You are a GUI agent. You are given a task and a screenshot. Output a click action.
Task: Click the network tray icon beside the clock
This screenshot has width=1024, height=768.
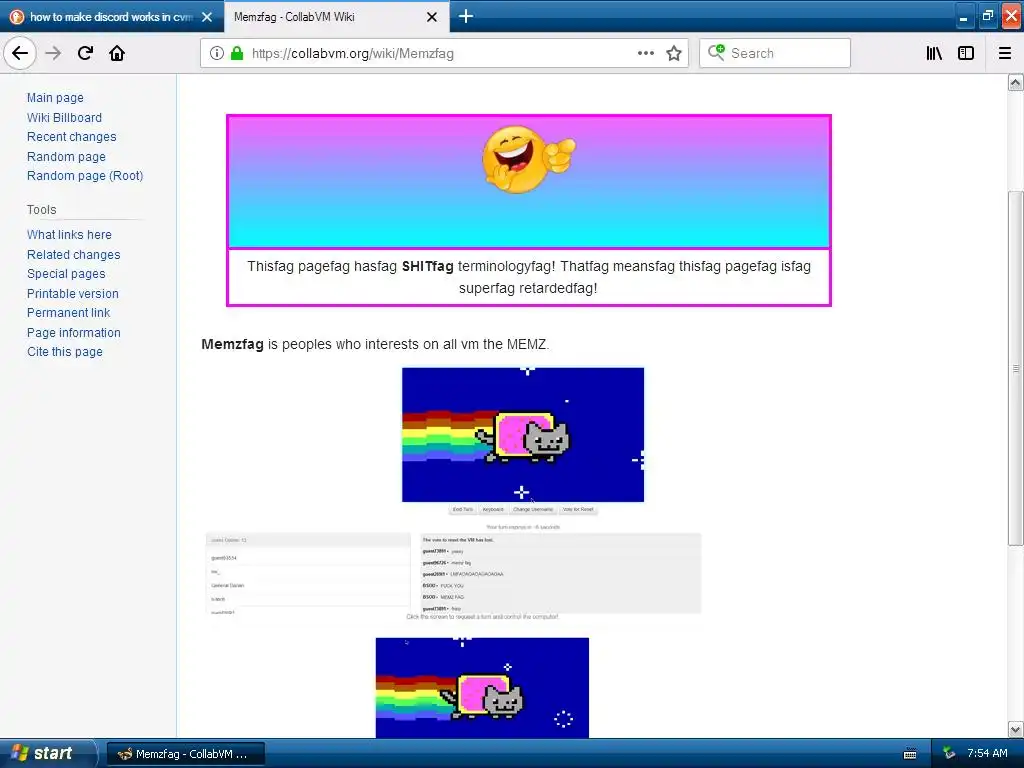[x=949, y=754]
